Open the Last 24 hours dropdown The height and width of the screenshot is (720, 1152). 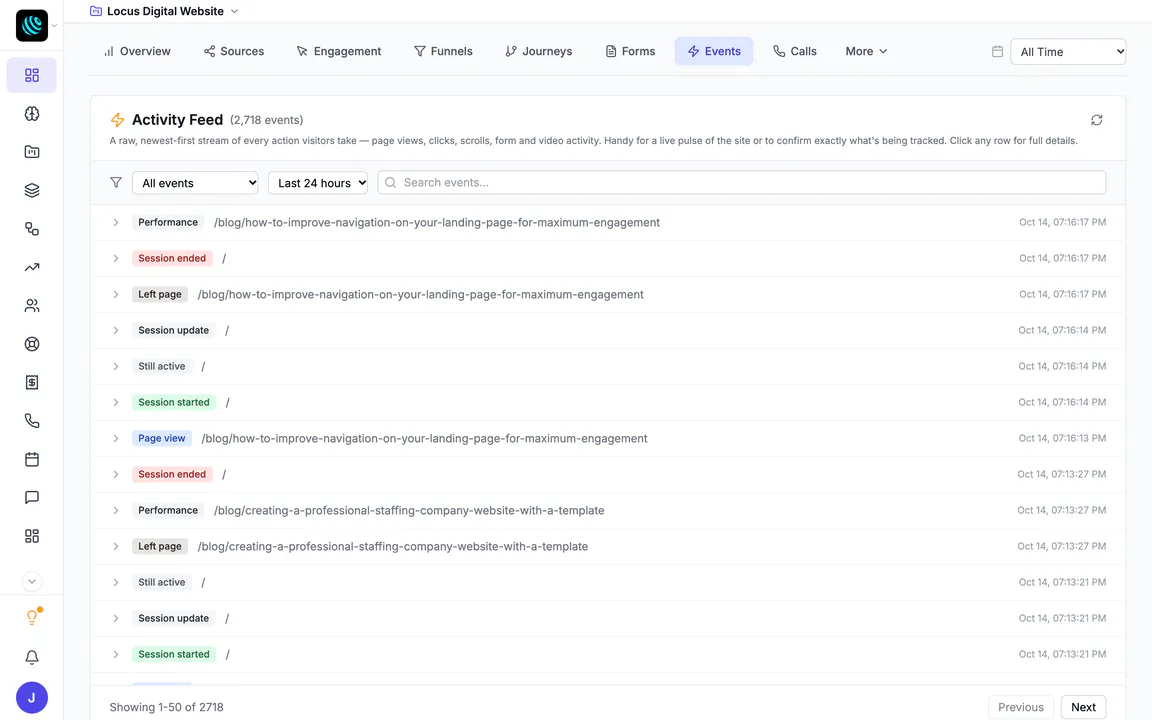pos(318,183)
